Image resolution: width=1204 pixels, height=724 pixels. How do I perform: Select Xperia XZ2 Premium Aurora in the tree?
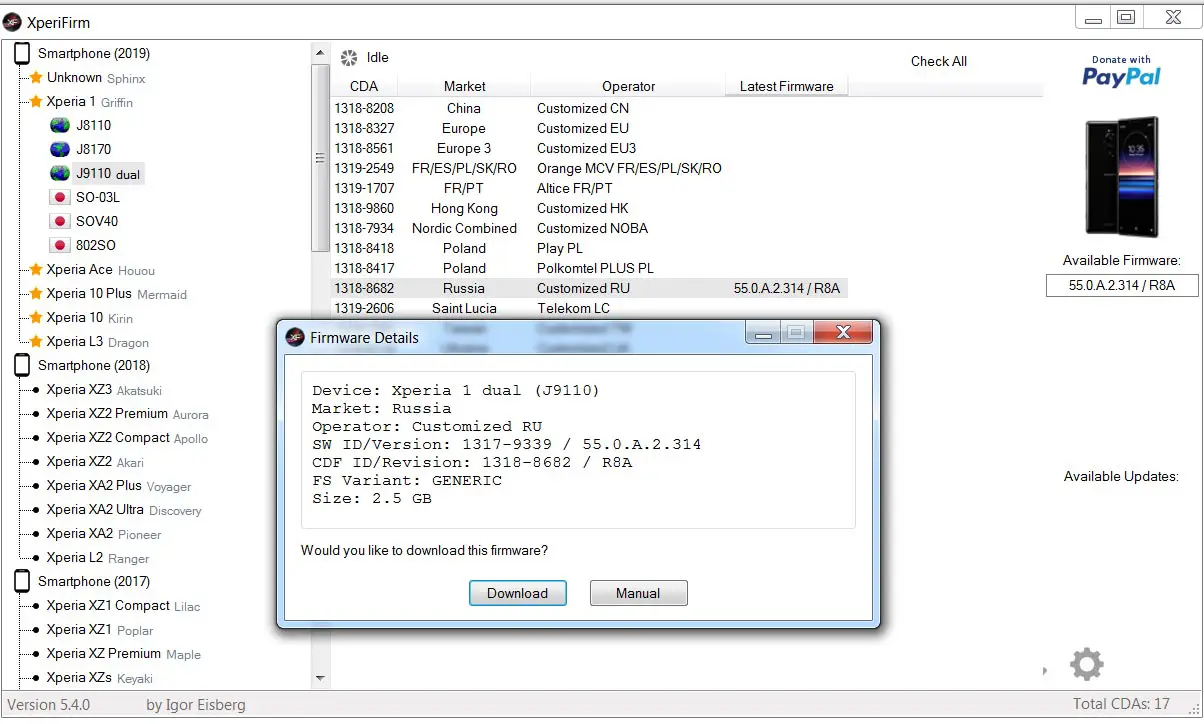[x=128, y=414]
